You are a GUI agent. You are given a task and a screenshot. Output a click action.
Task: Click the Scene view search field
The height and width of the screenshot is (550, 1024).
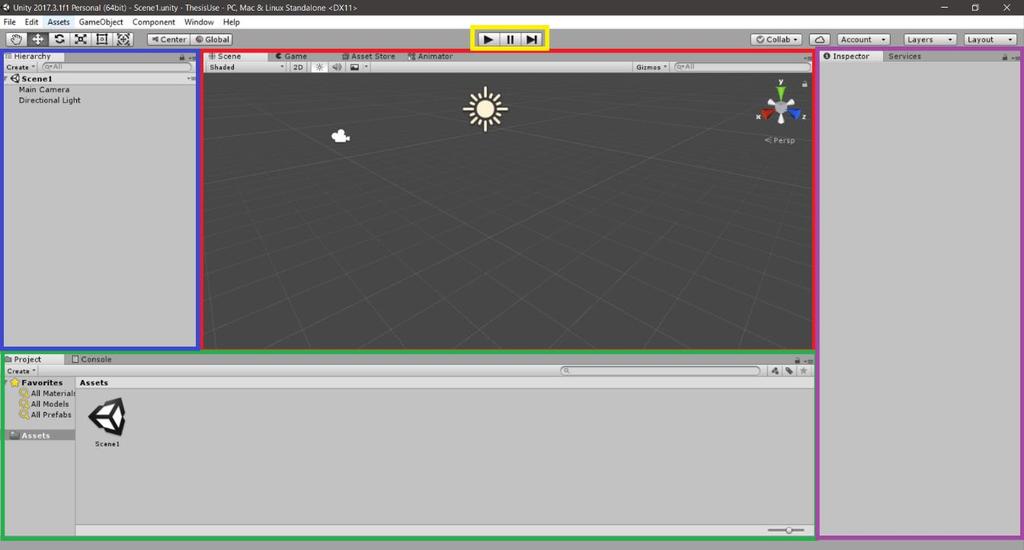(x=742, y=67)
